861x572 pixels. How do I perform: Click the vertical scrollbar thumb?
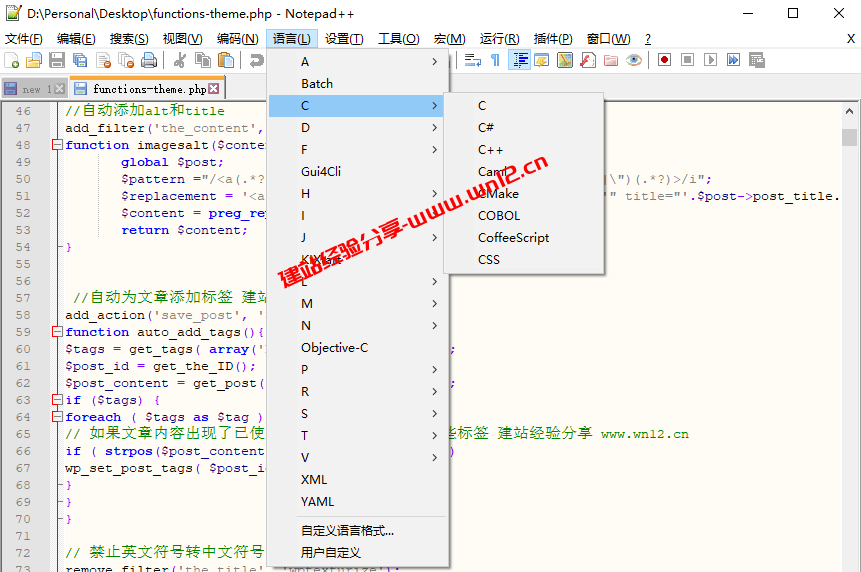tap(849, 137)
